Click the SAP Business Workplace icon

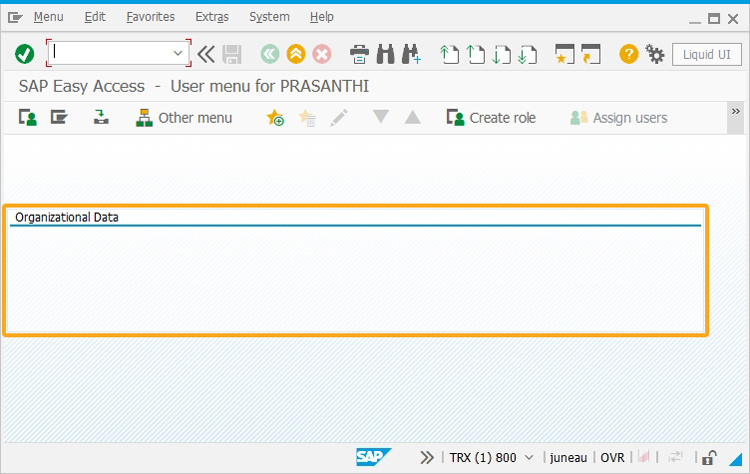[101, 117]
